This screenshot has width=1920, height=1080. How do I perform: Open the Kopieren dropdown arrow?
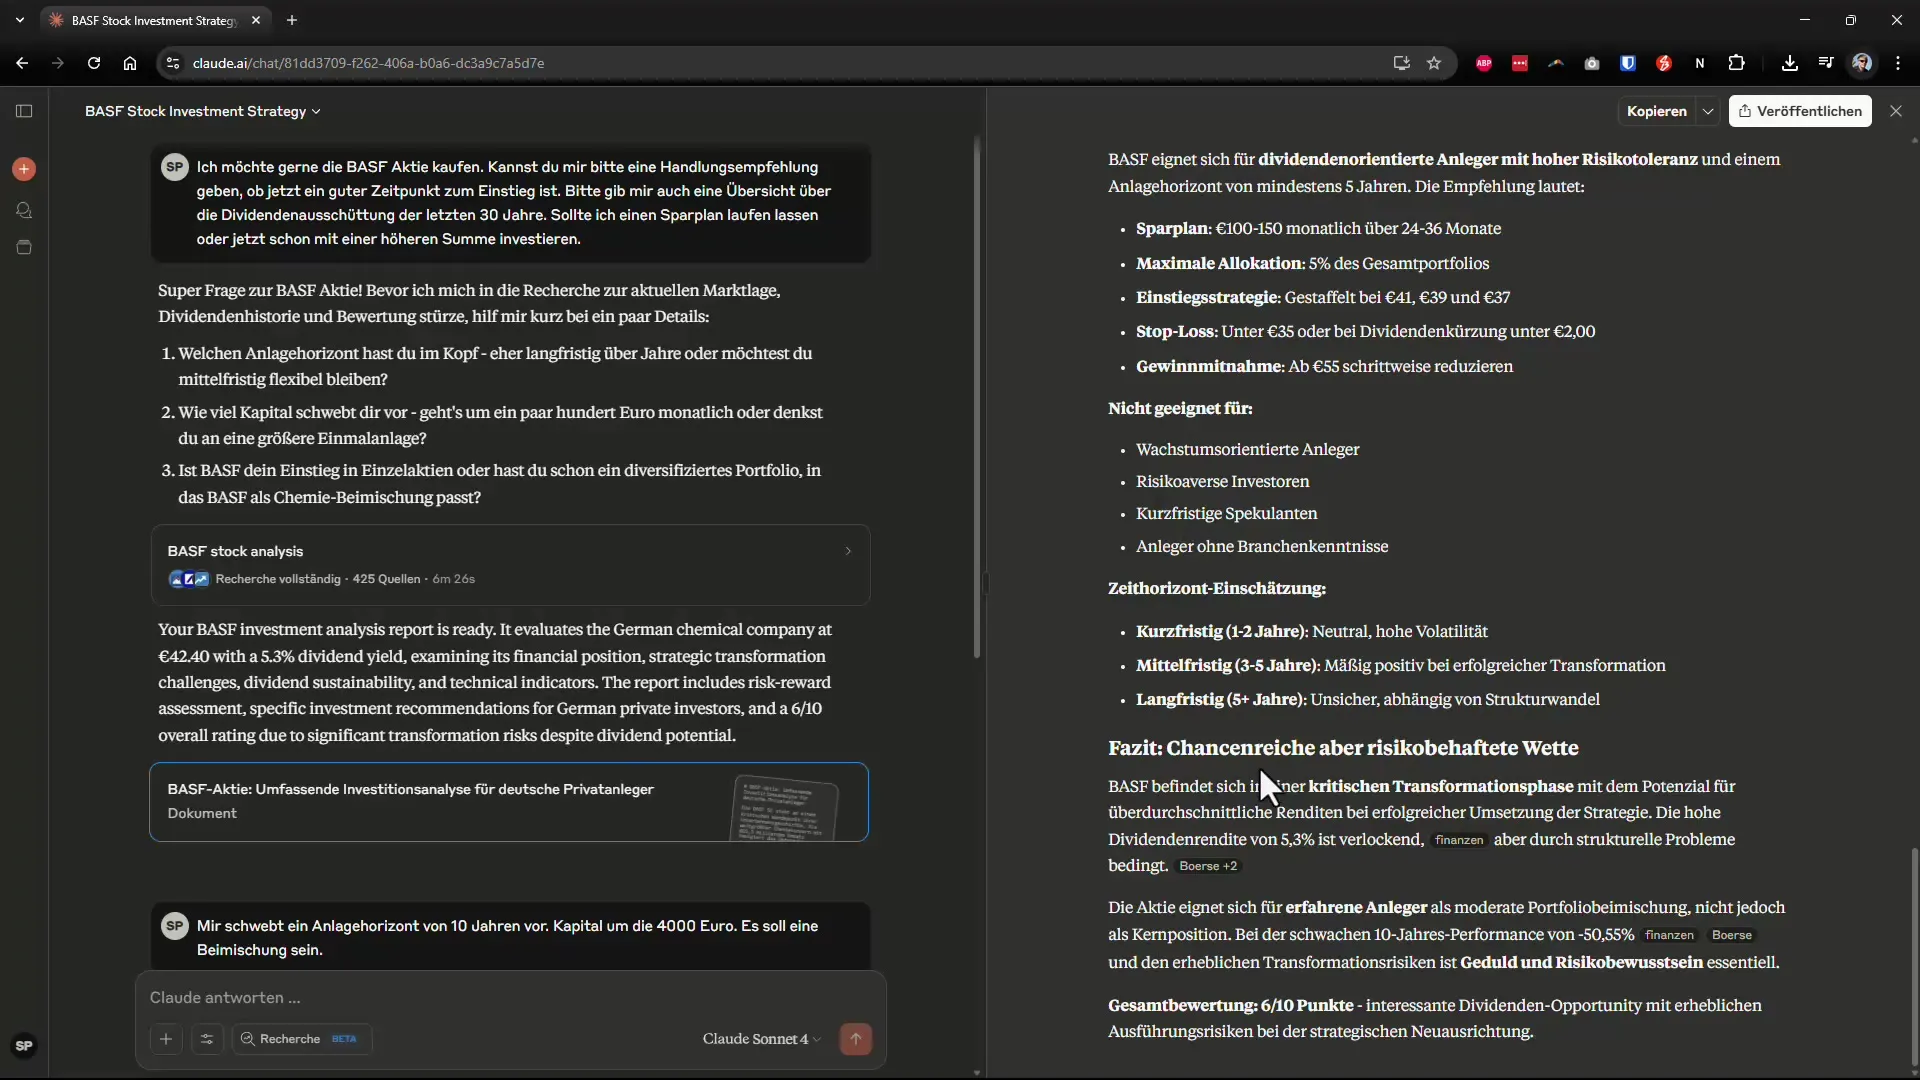(x=1708, y=111)
